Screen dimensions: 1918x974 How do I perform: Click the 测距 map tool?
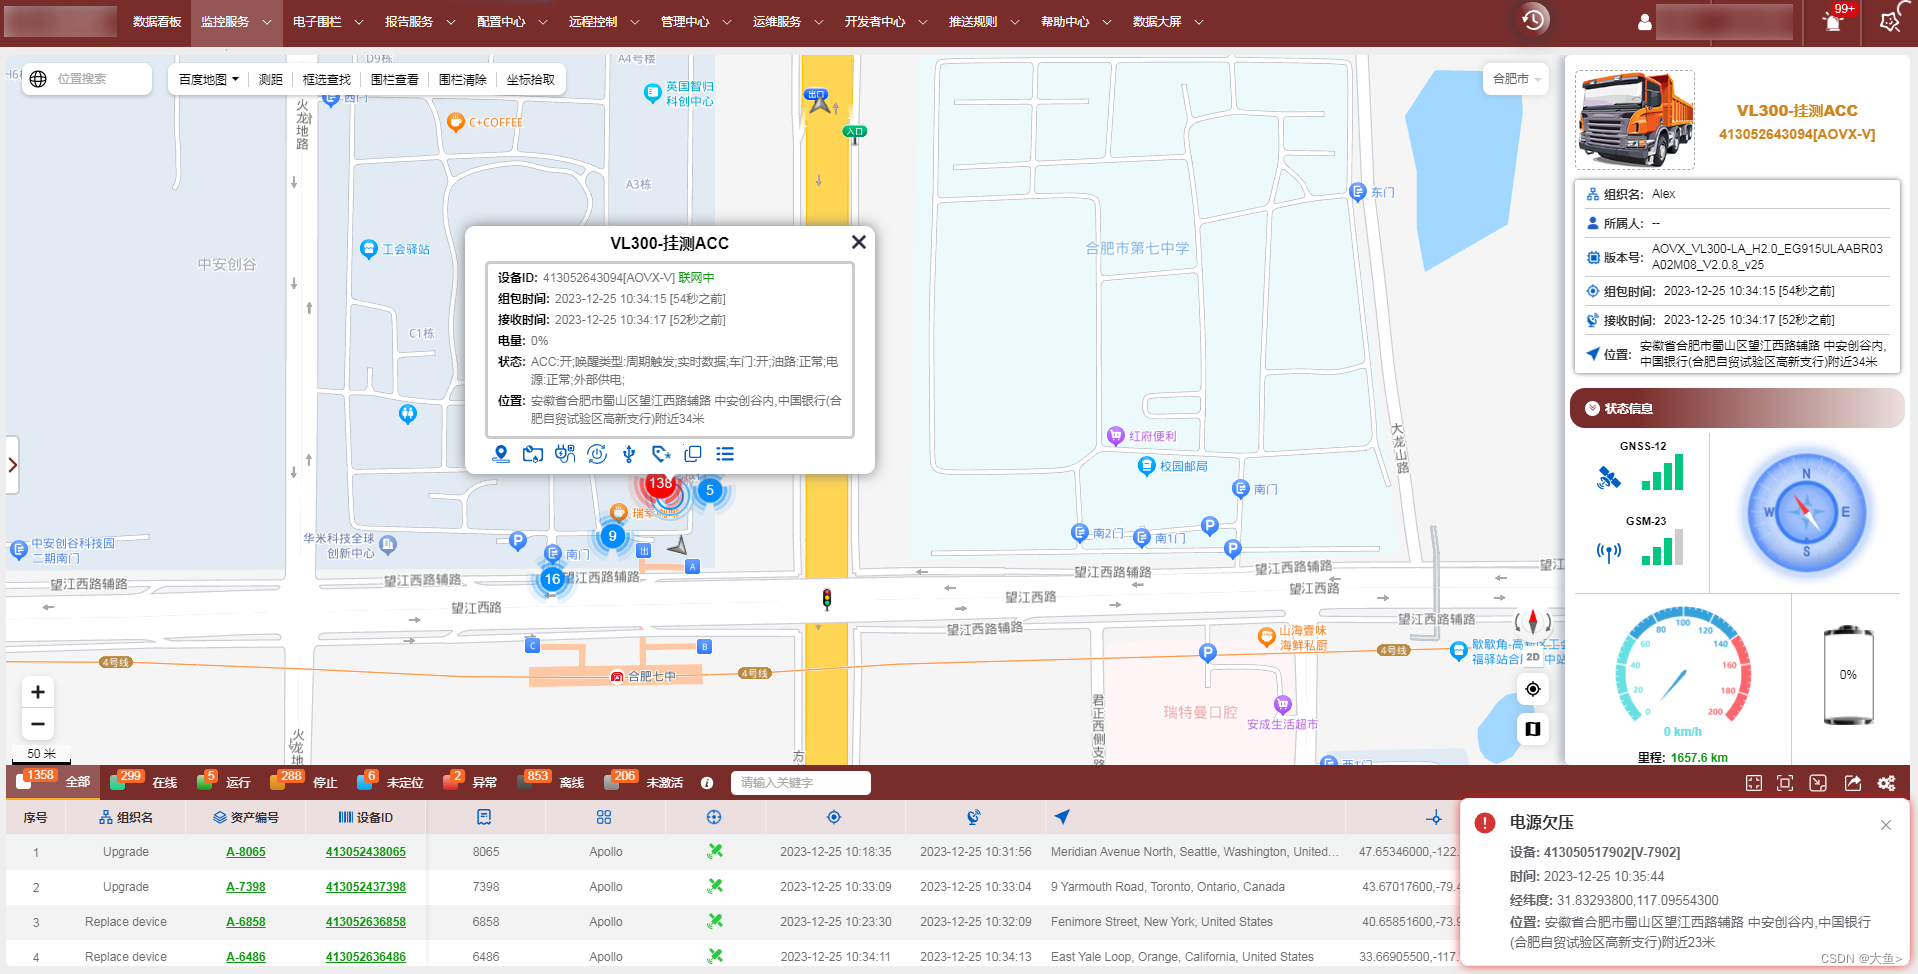pyautogui.click(x=270, y=79)
